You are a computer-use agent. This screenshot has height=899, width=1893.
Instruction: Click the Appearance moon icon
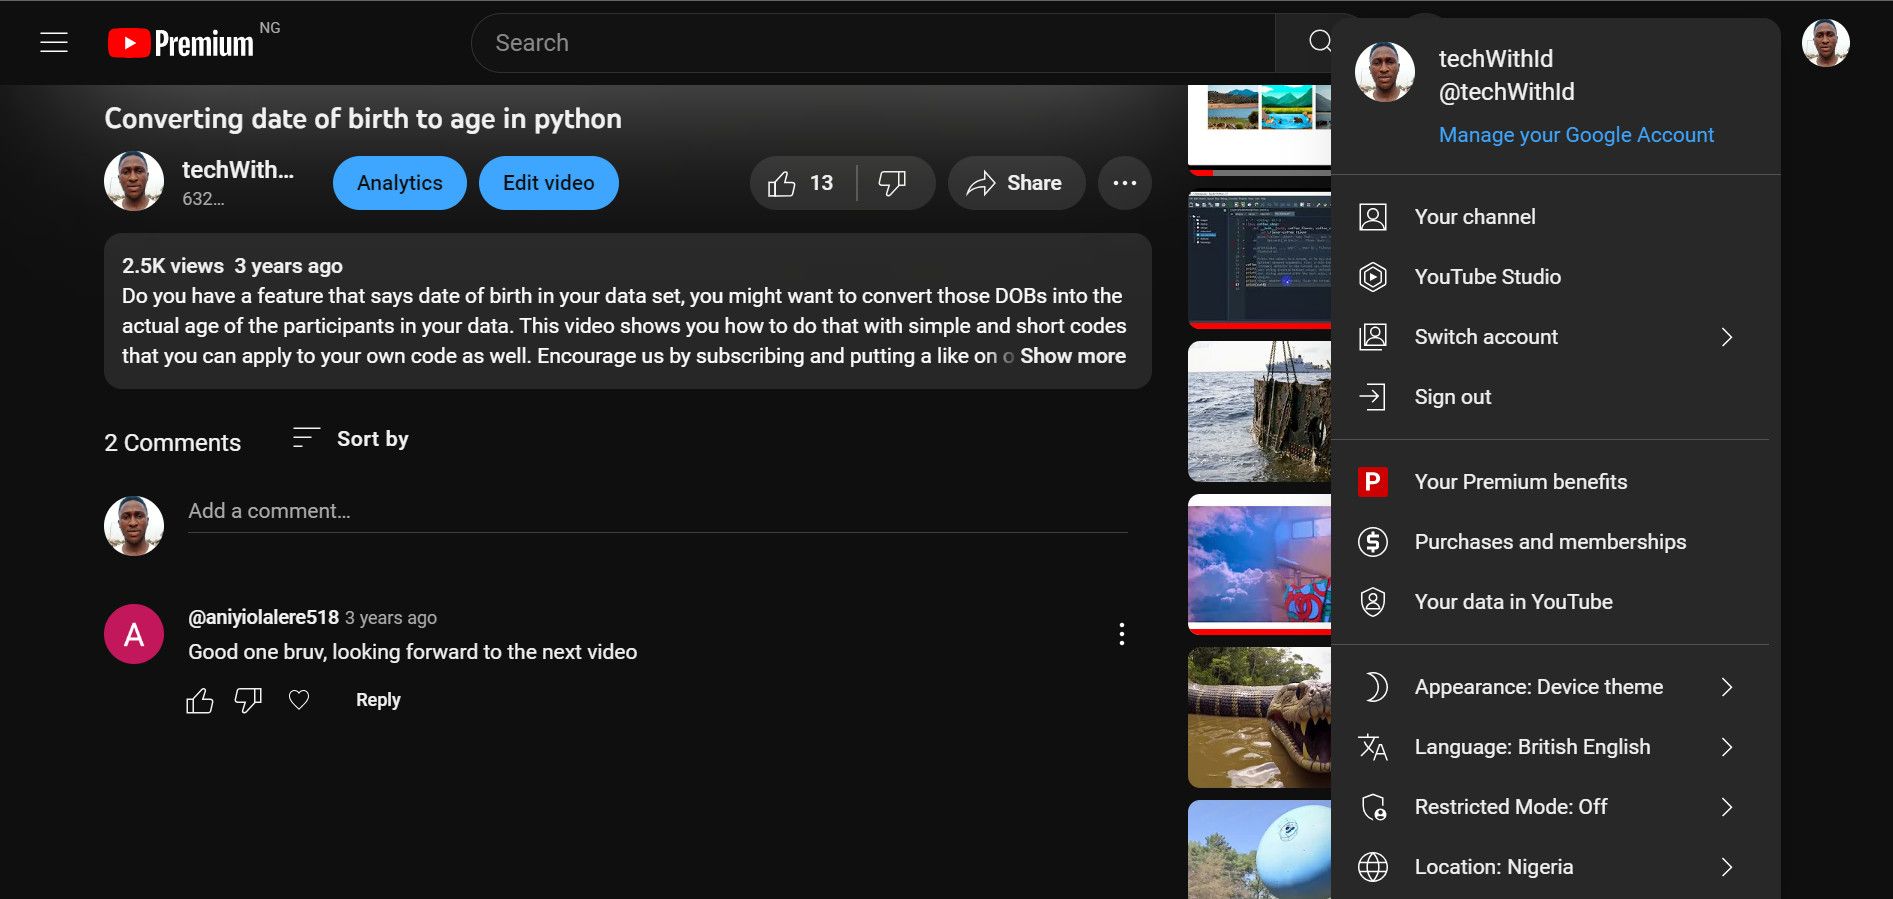tap(1375, 687)
